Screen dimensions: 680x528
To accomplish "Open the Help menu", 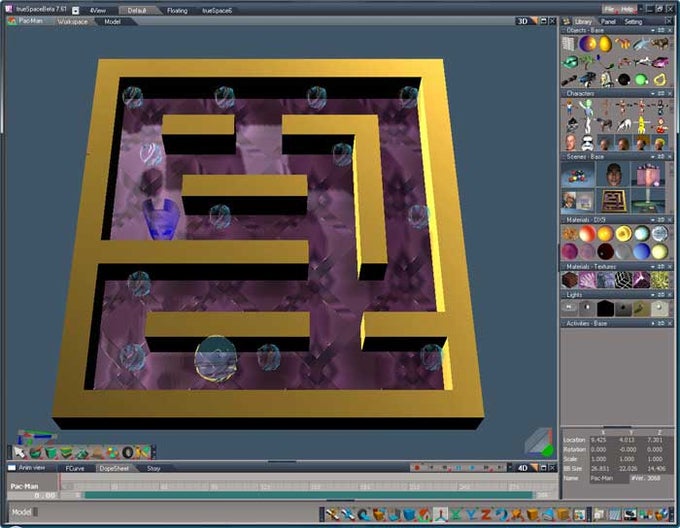I will pyautogui.click(x=627, y=9).
